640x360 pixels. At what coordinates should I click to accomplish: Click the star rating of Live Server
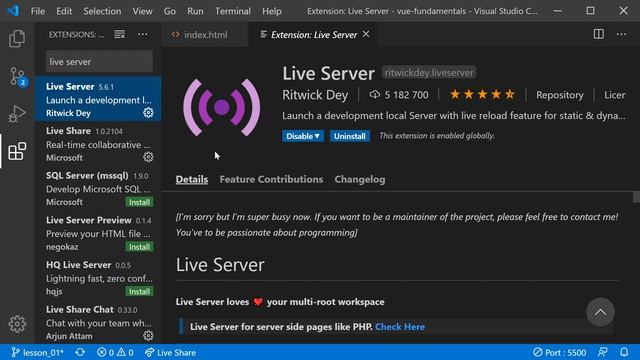(482, 95)
